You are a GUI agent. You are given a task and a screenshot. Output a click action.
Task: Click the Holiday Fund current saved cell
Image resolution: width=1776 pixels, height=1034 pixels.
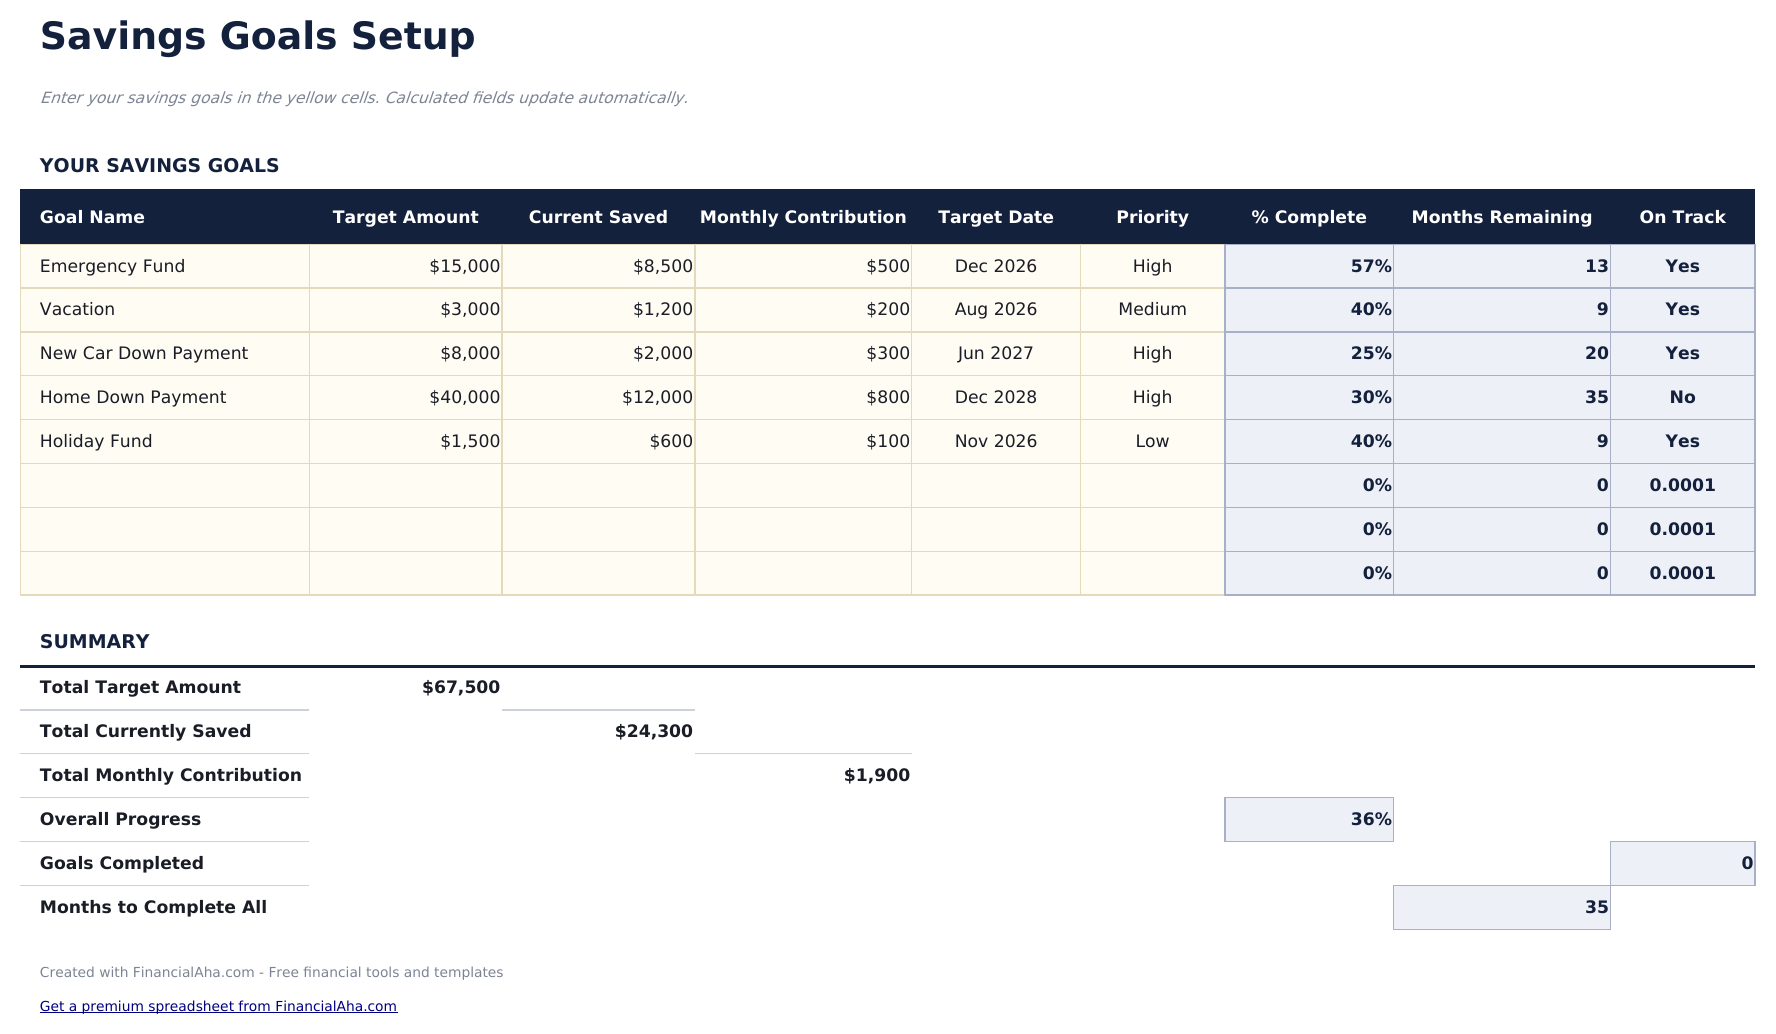point(597,441)
